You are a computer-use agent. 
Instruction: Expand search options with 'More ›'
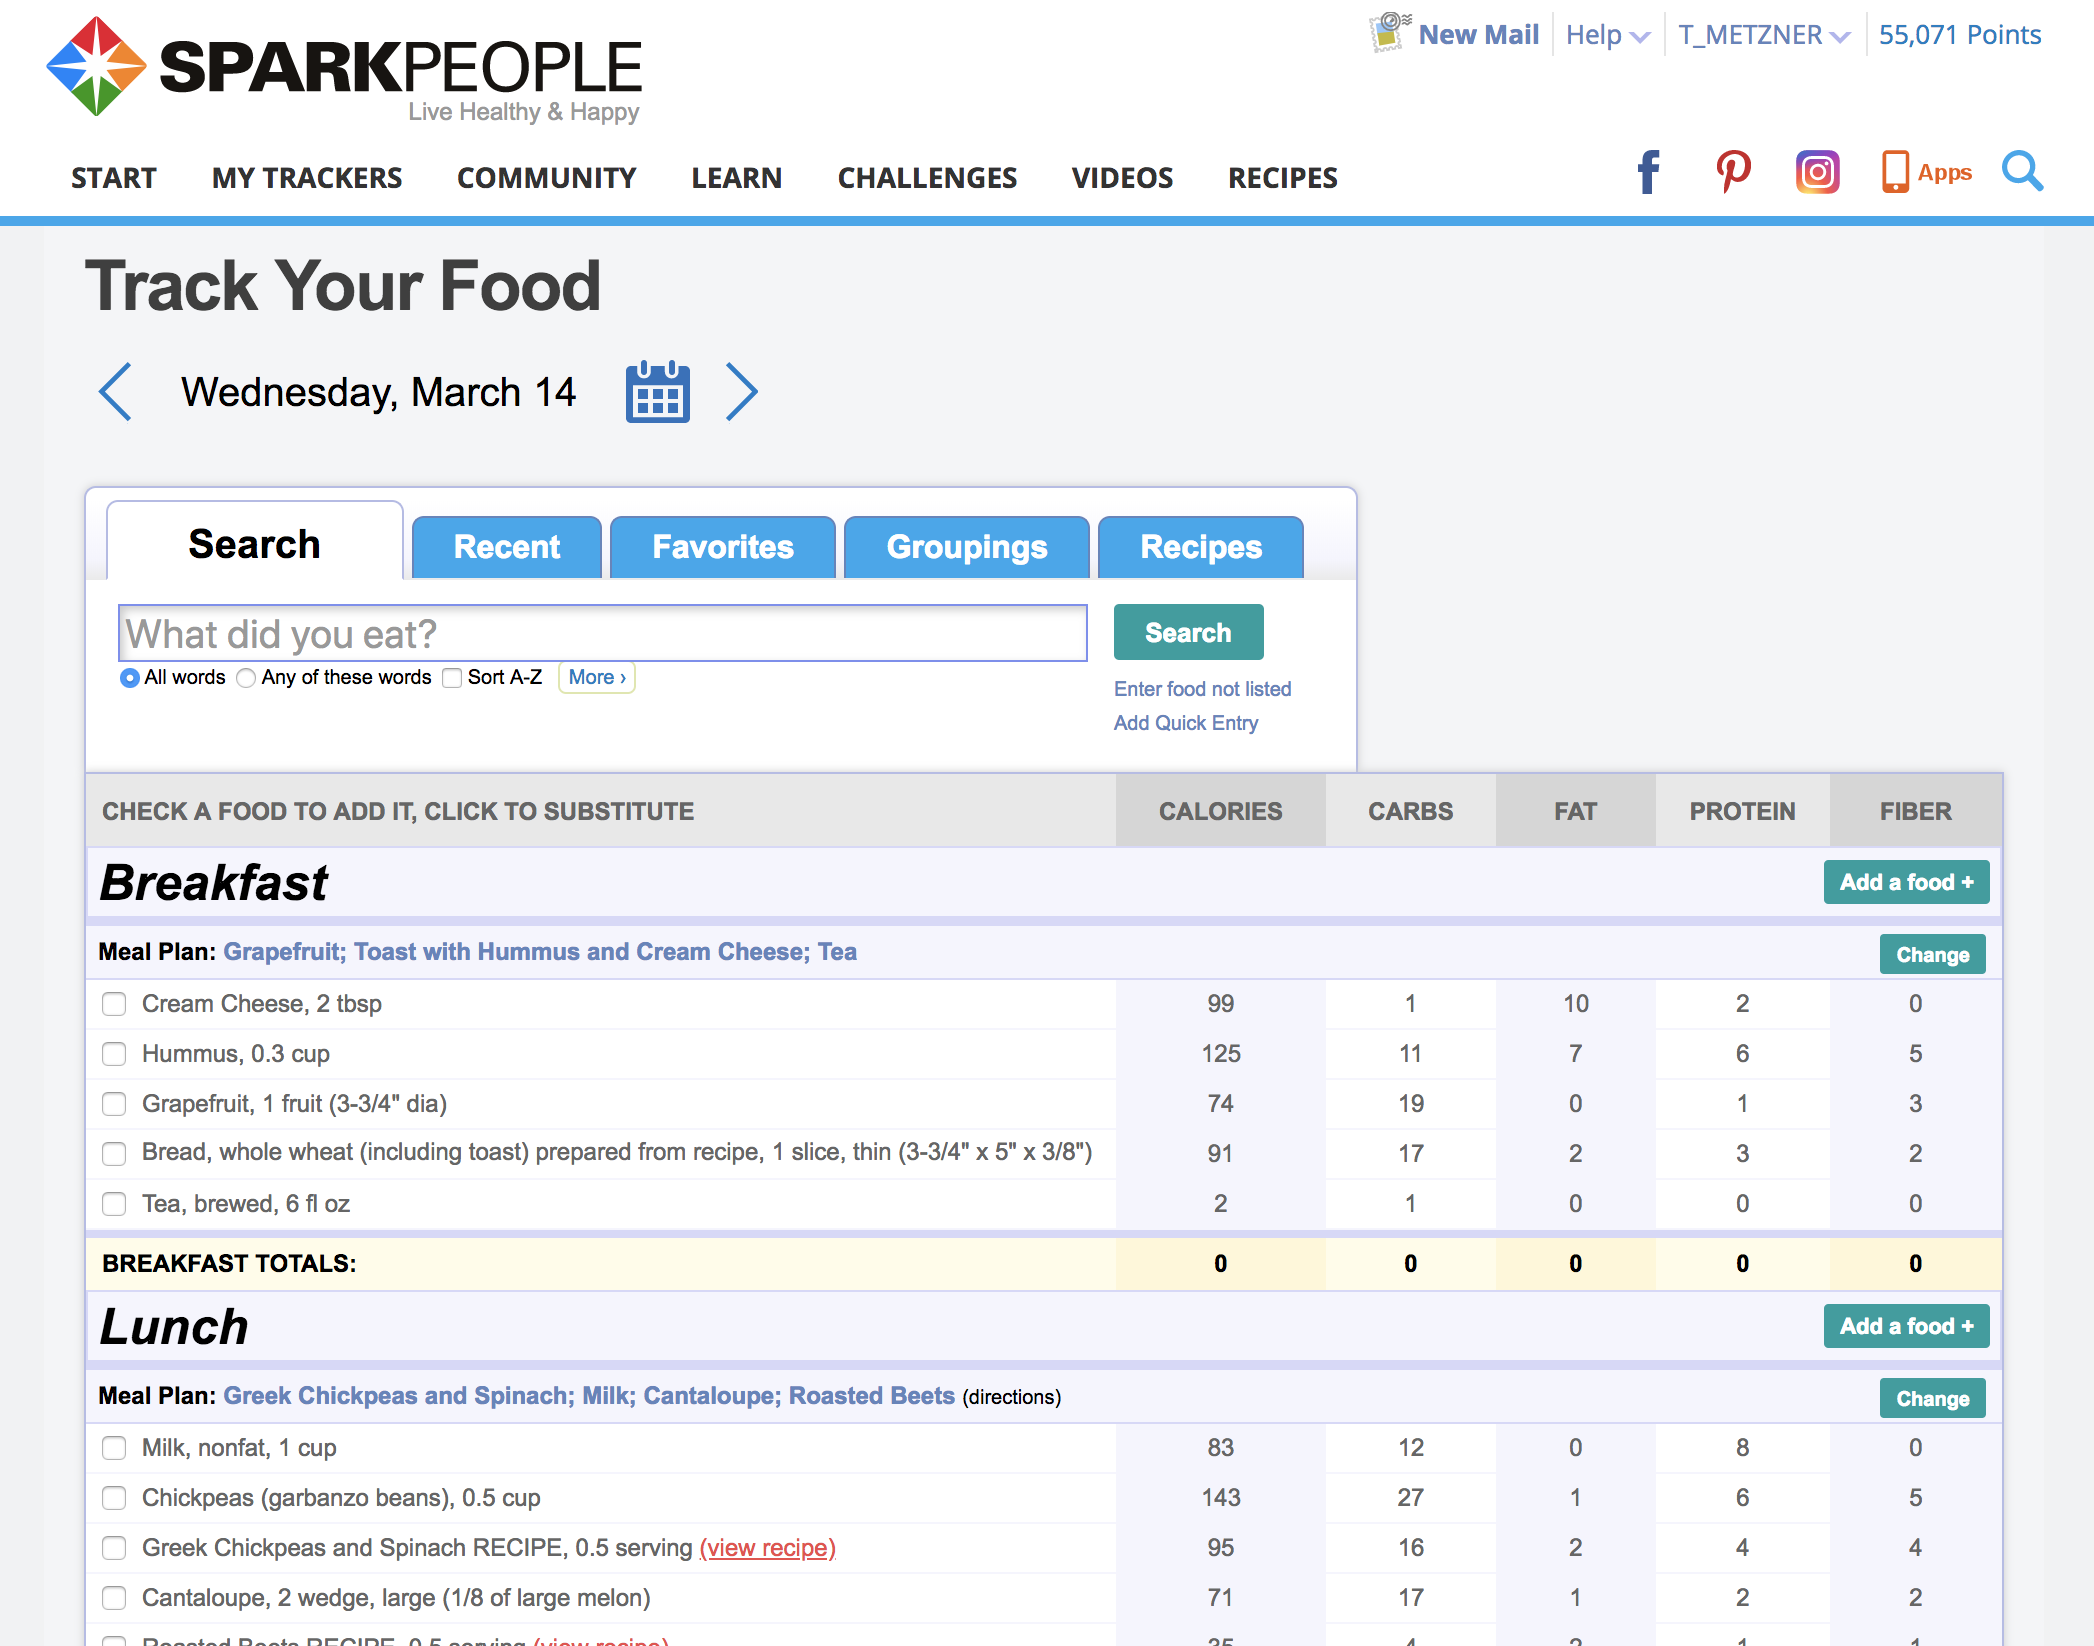(596, 677)
